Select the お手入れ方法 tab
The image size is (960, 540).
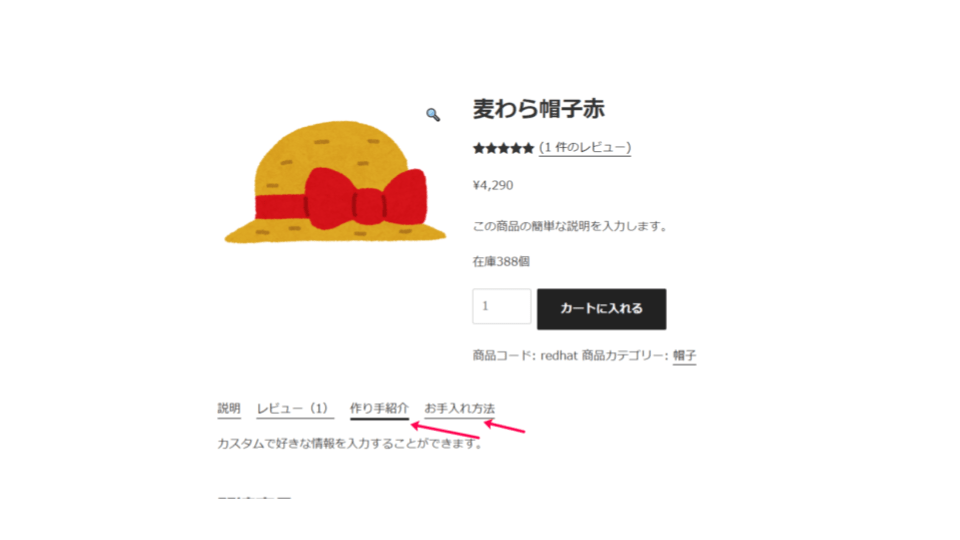pyautogui.click(x=460, y=408)
